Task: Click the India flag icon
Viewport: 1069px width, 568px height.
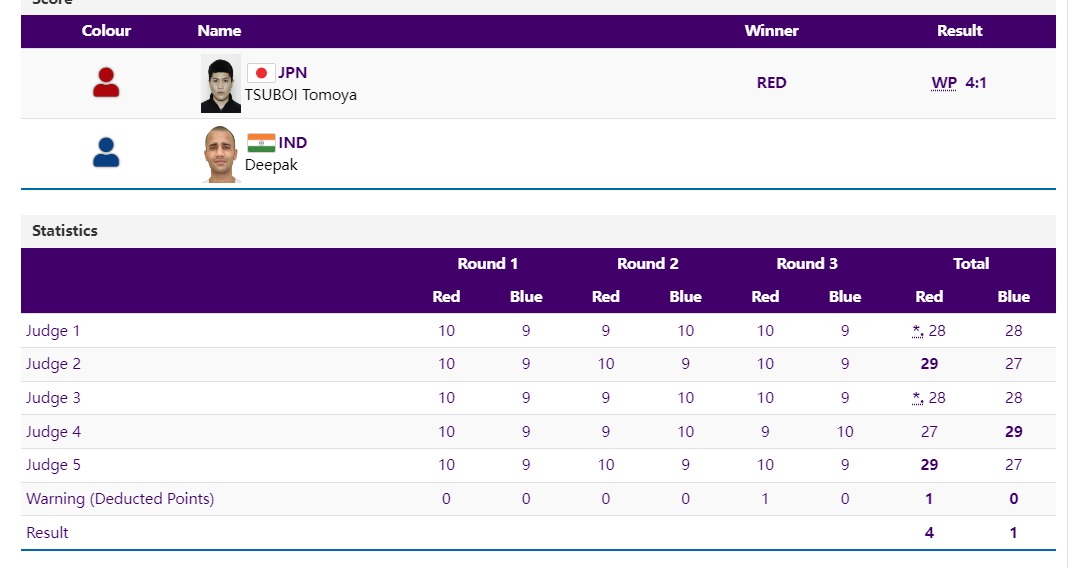Action: pyautogui.click(x=261, y=143)
